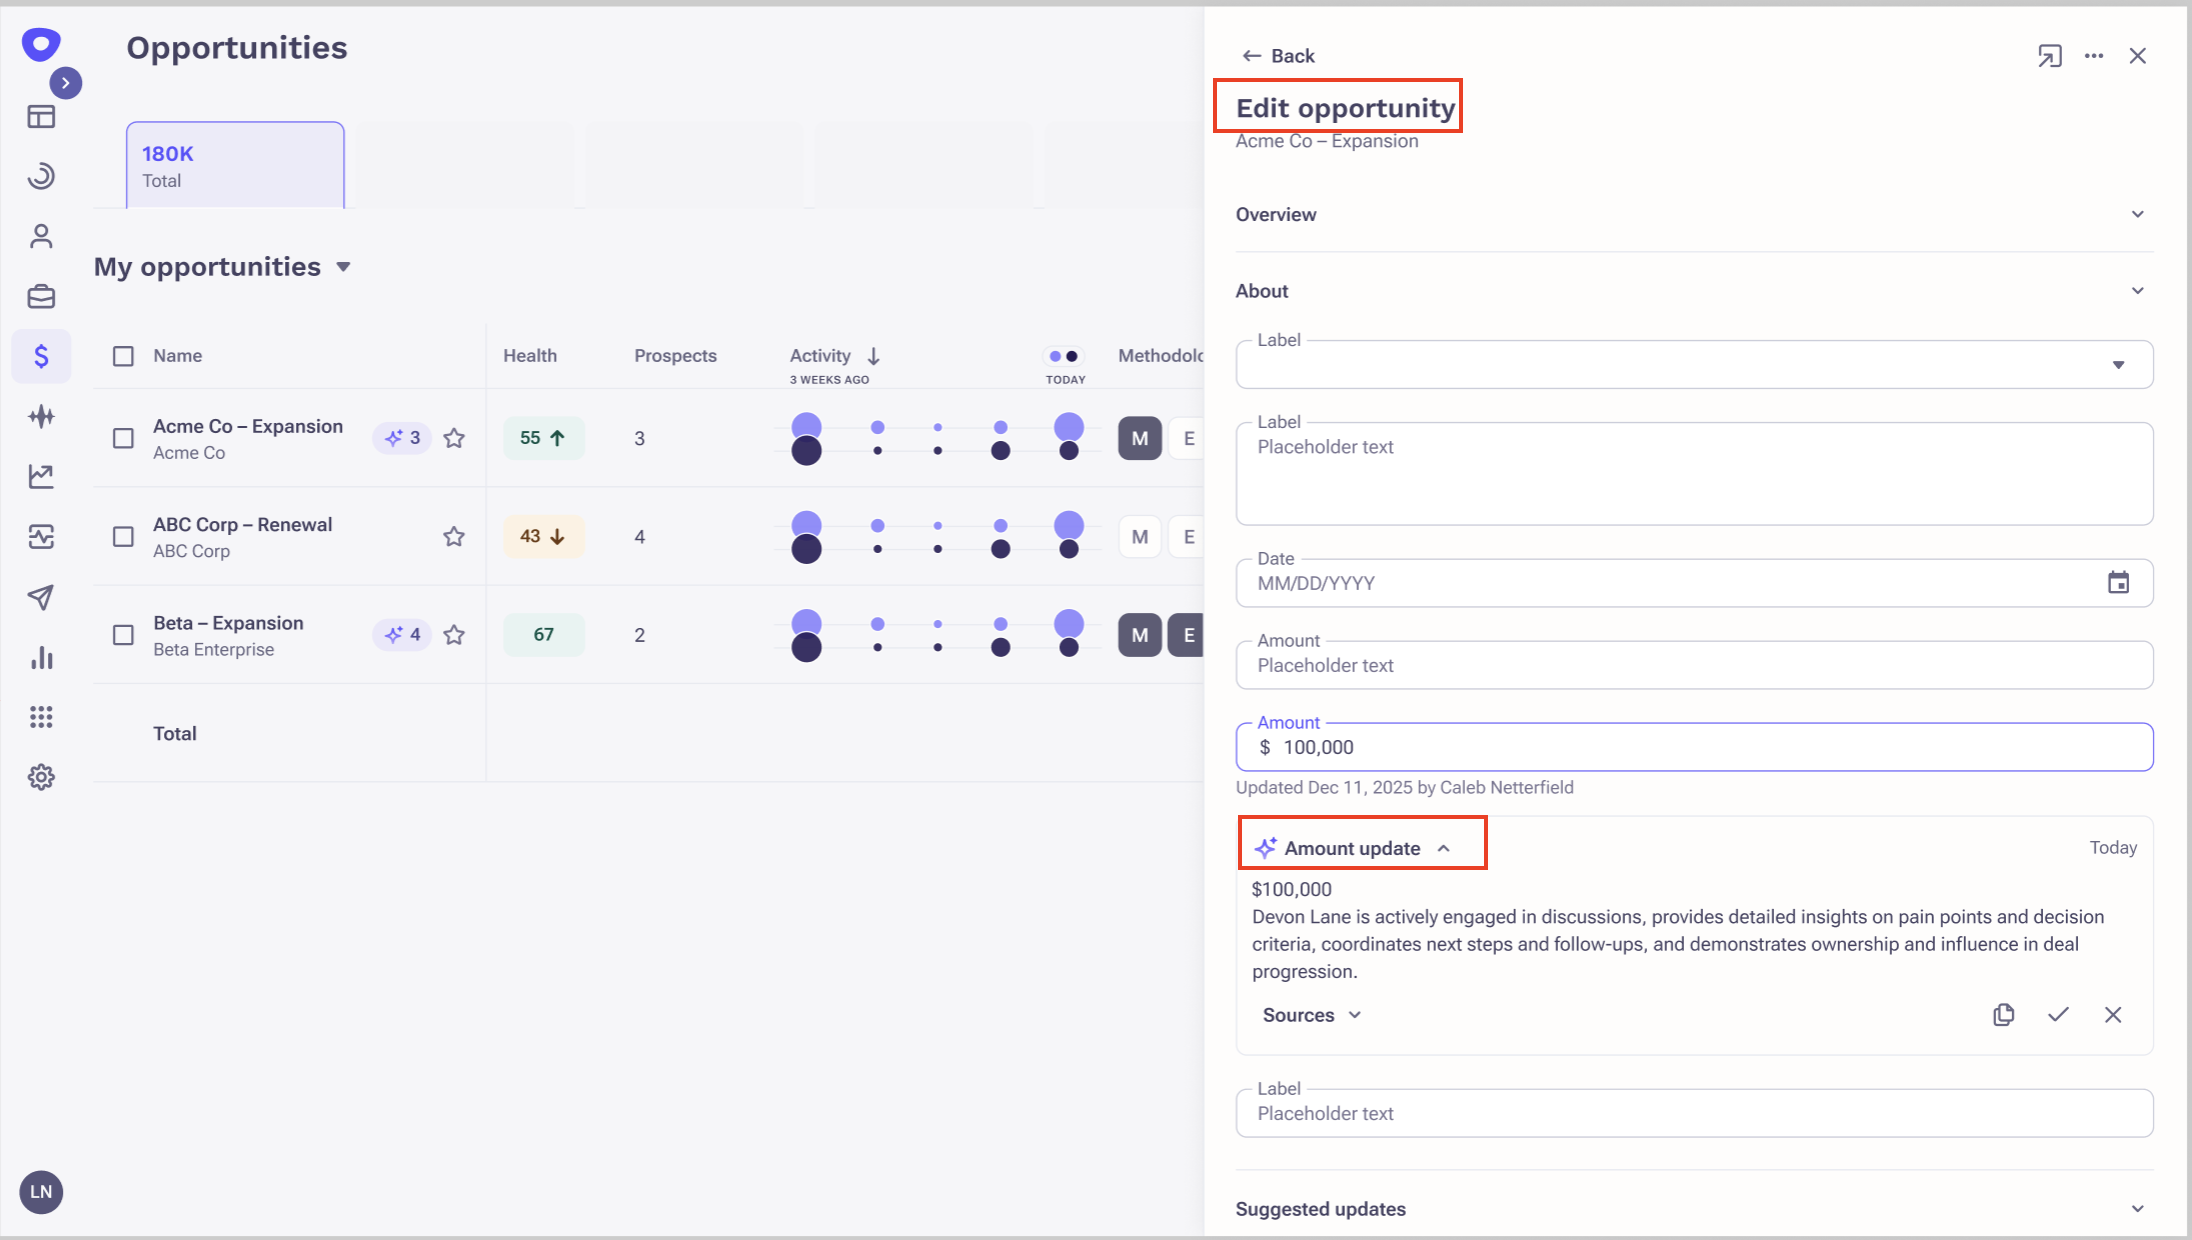This screenshot has width=2192, height=1240.
Task: Select the 180K Total tab
Action: coord(235,166)
